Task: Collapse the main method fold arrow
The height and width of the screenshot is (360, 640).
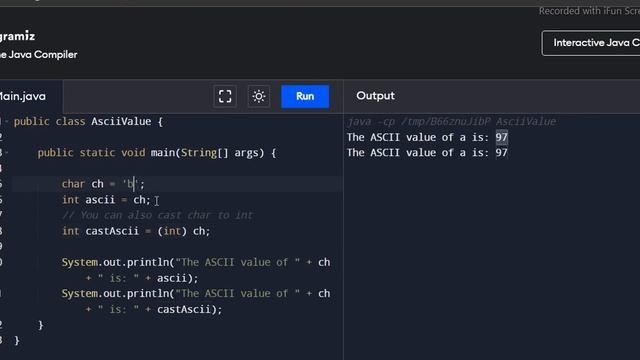Action: (7, 153)
